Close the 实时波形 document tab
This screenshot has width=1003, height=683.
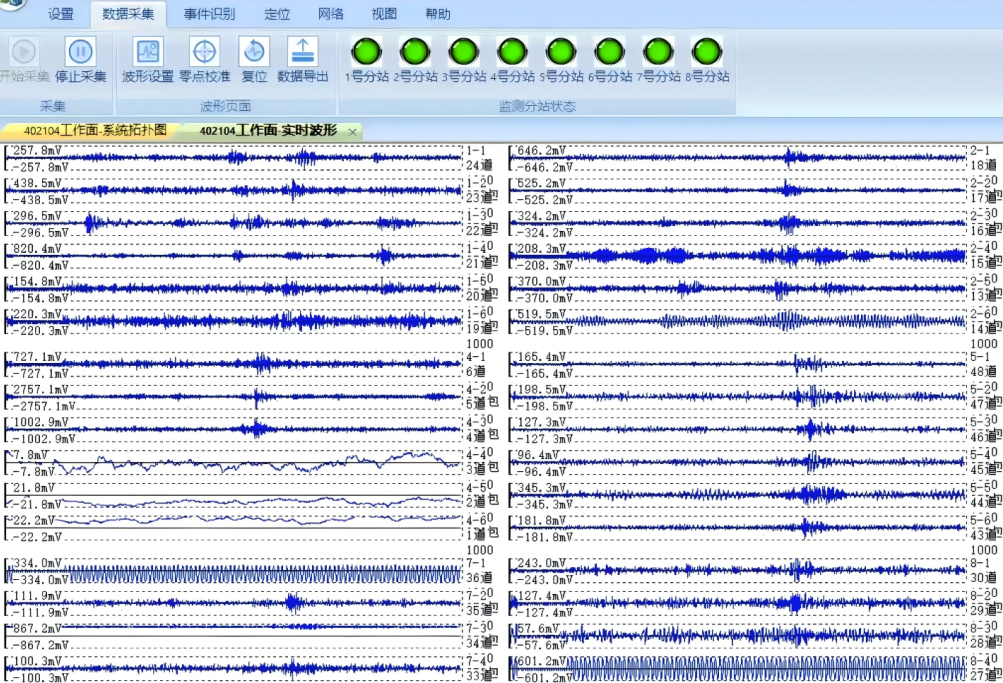point(352,132)
